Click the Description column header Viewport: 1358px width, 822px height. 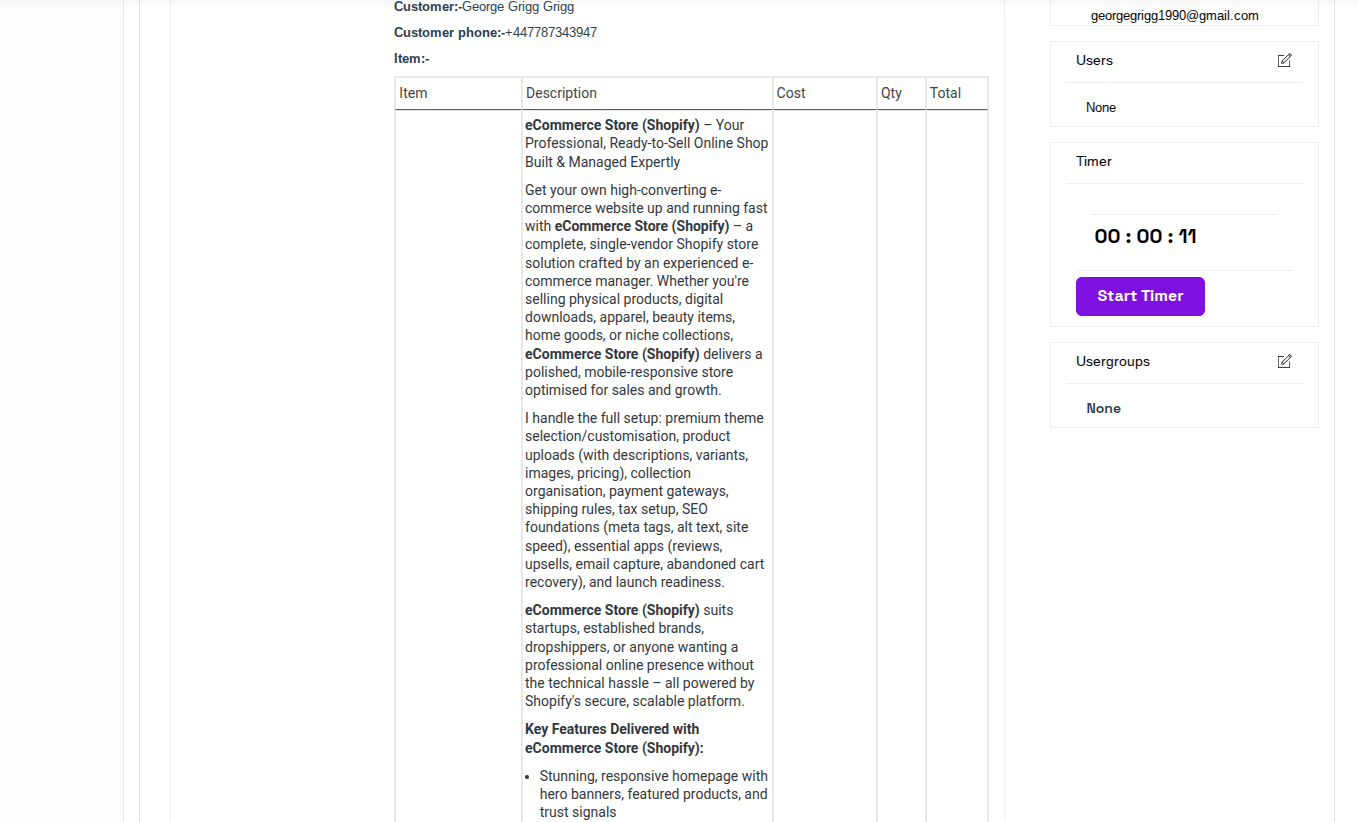pos(647,93)
